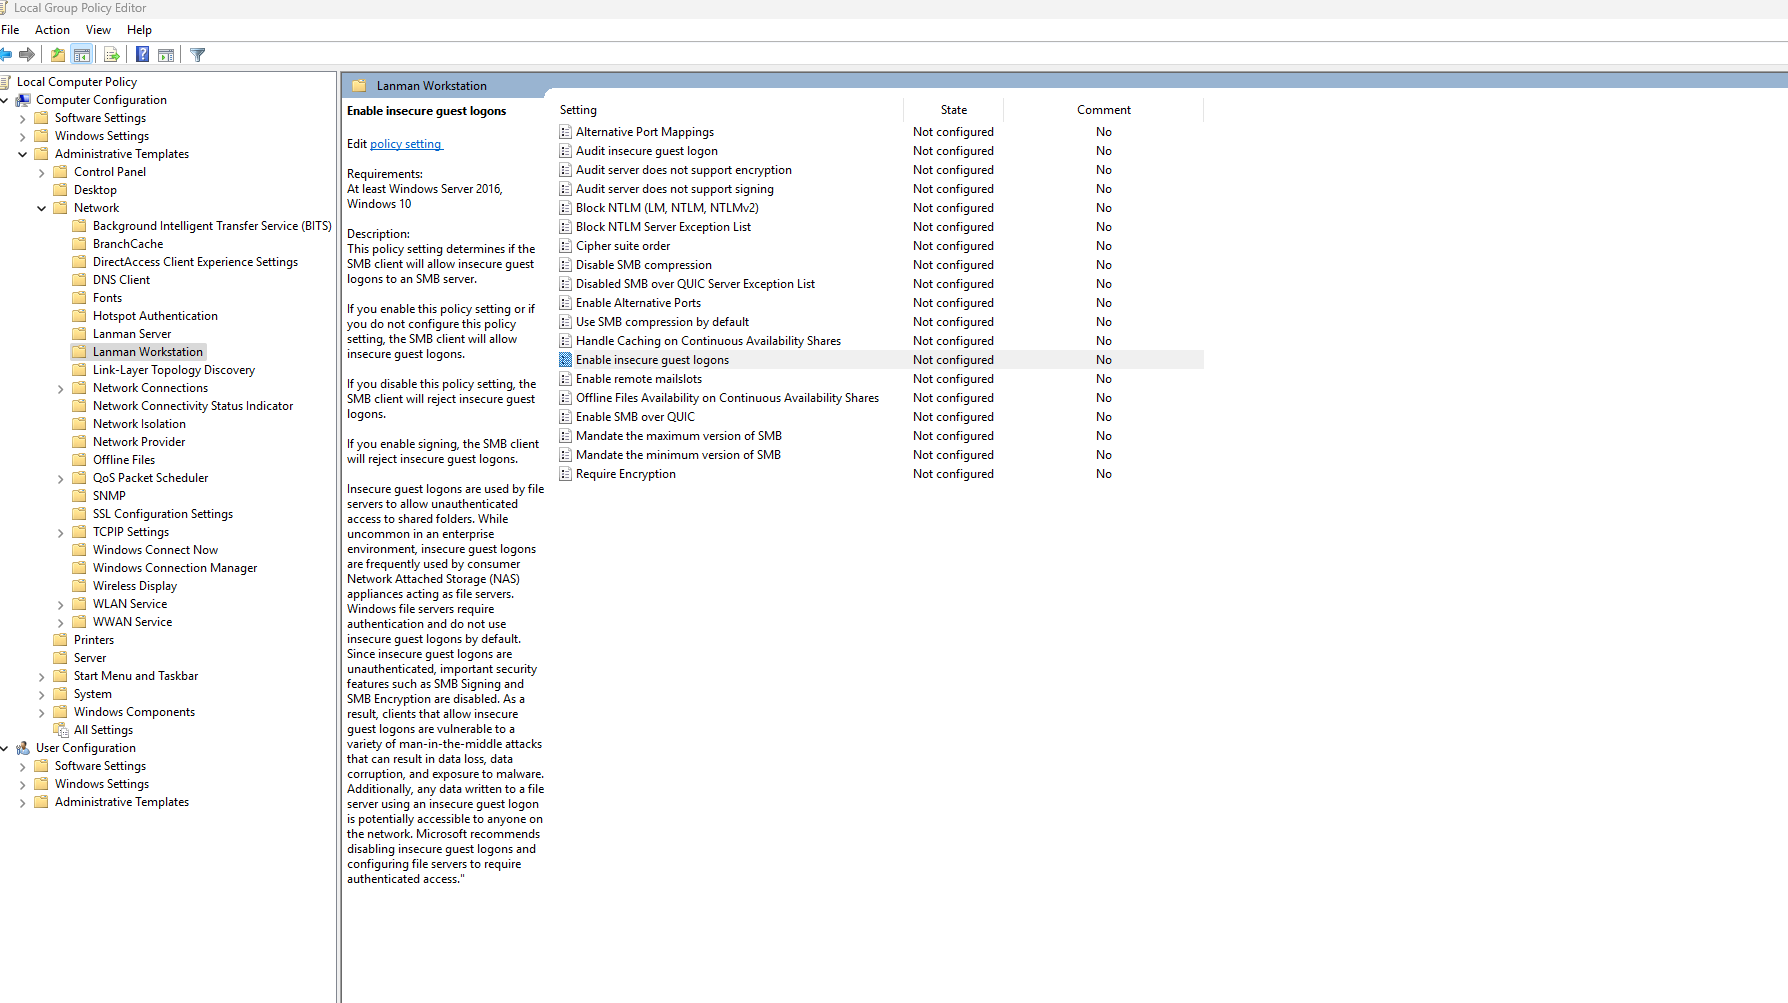Image resolution: width=1788 pixels, height=1003 pixels.
Task: Sort by the State column header
Action: [x=953, y=110]
